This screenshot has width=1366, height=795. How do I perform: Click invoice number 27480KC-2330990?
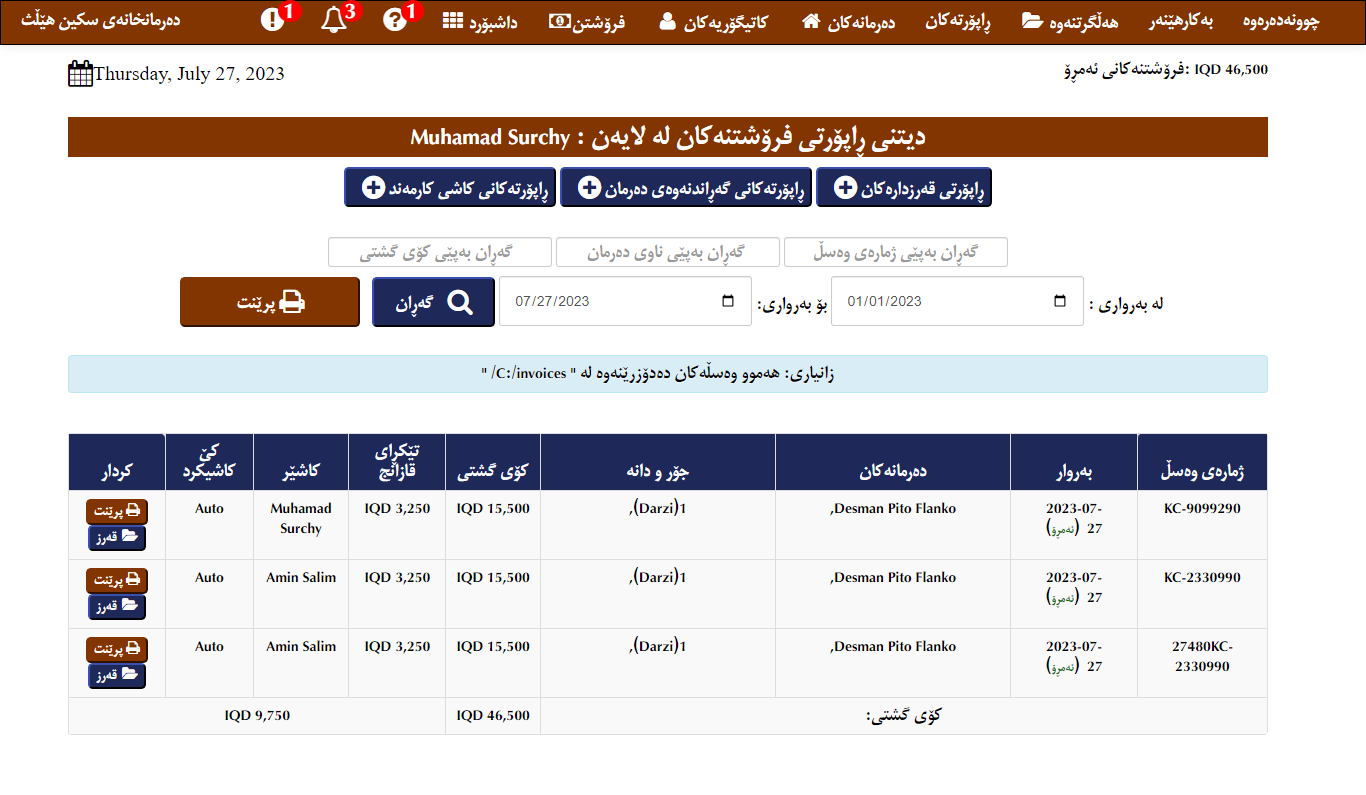(x=1202, y=656)
